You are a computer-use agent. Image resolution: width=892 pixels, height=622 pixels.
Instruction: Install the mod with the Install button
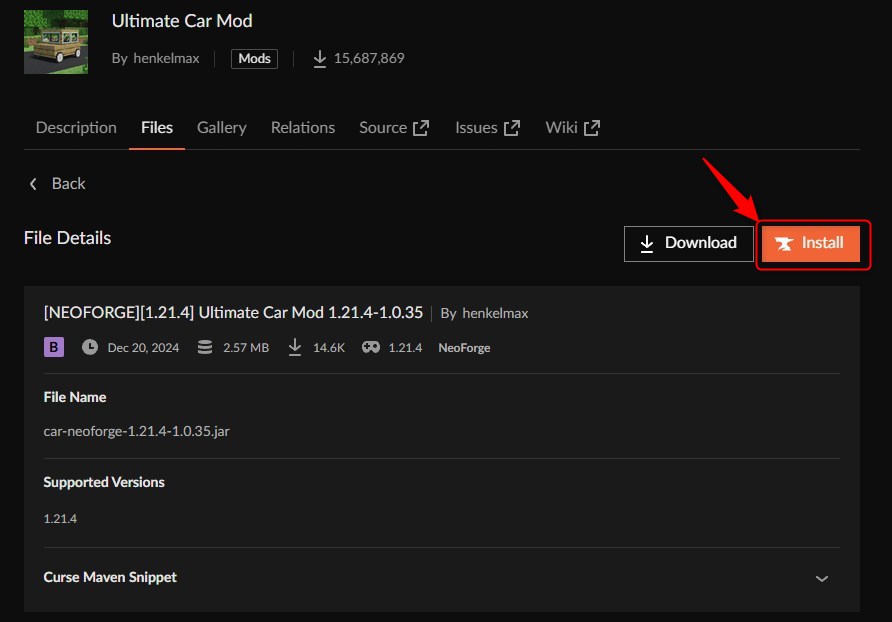811,244
